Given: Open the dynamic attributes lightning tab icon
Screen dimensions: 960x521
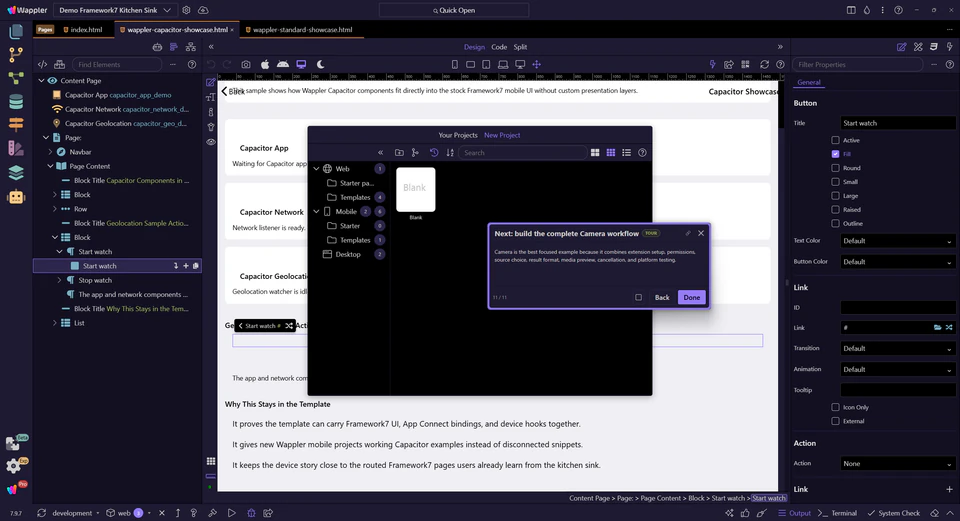Looking at the screenshot, I should (950, 47).
